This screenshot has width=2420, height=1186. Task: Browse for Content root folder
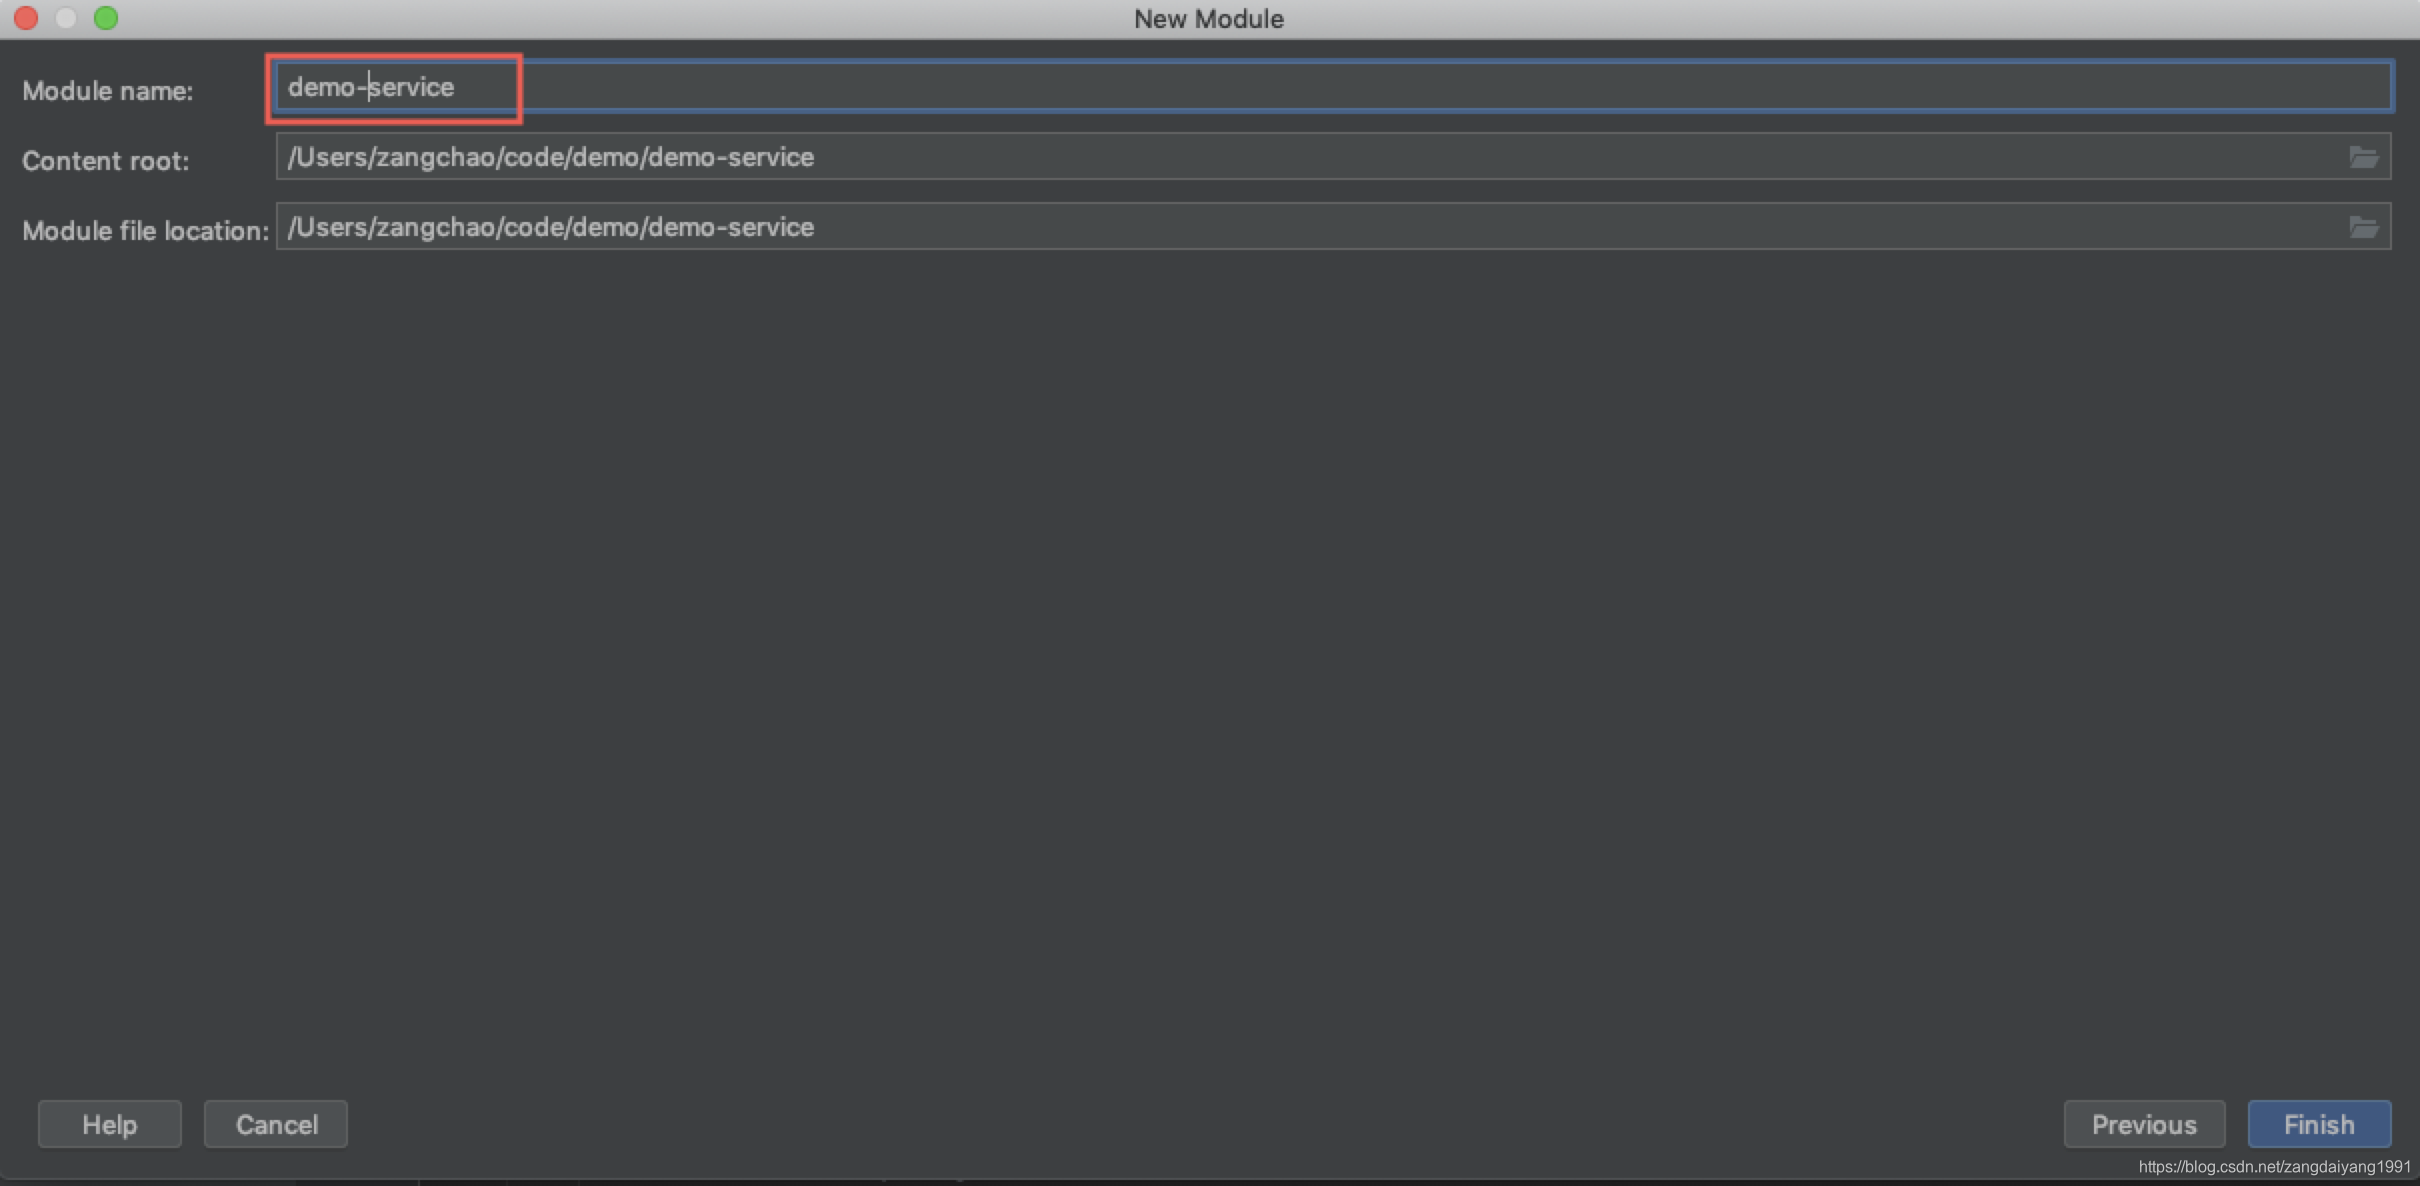click(2363, 157)
